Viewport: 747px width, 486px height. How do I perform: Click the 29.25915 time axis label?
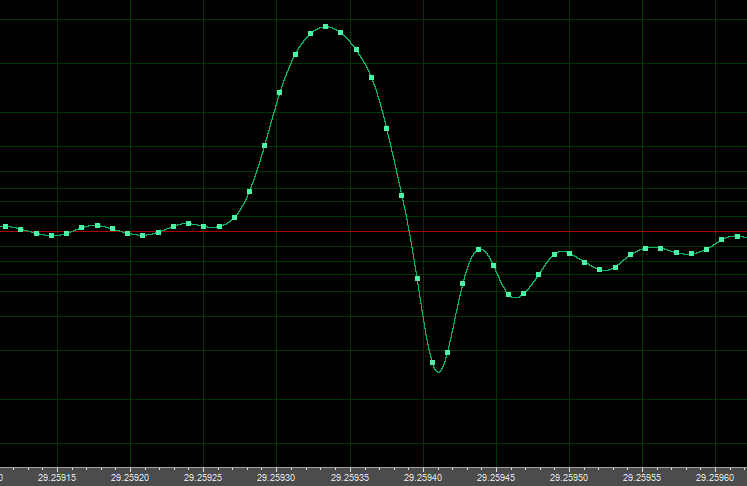pyautogui.click(x=57, y=477)
